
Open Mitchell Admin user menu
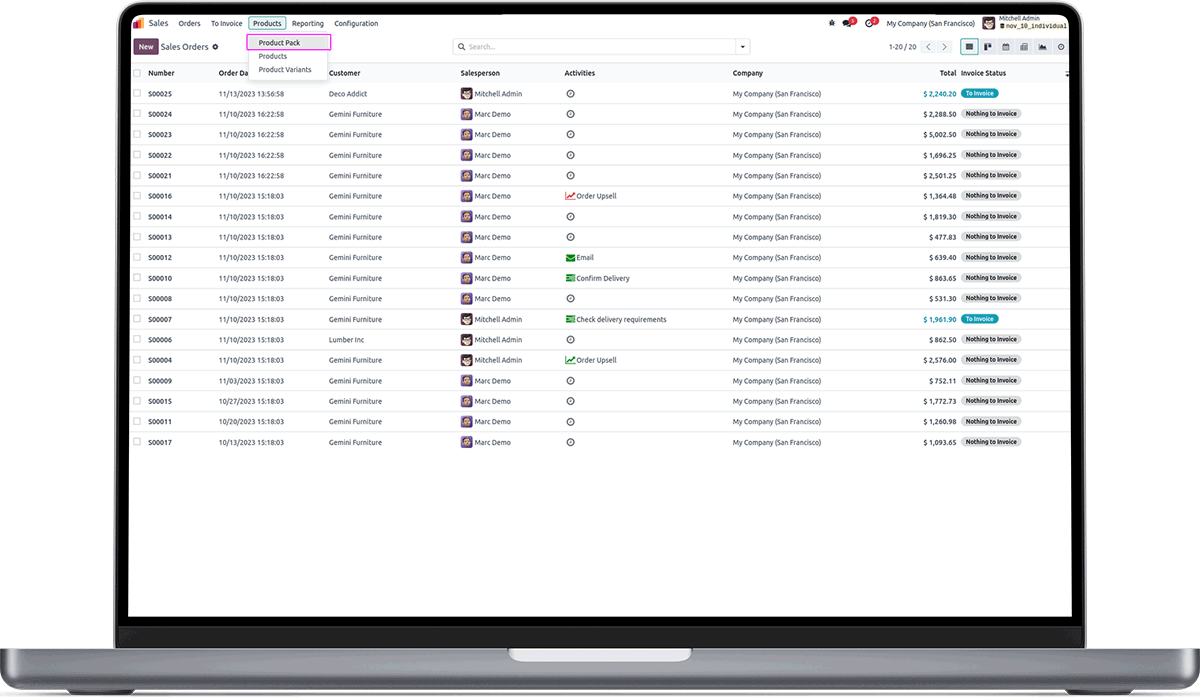click(1025, 23)
